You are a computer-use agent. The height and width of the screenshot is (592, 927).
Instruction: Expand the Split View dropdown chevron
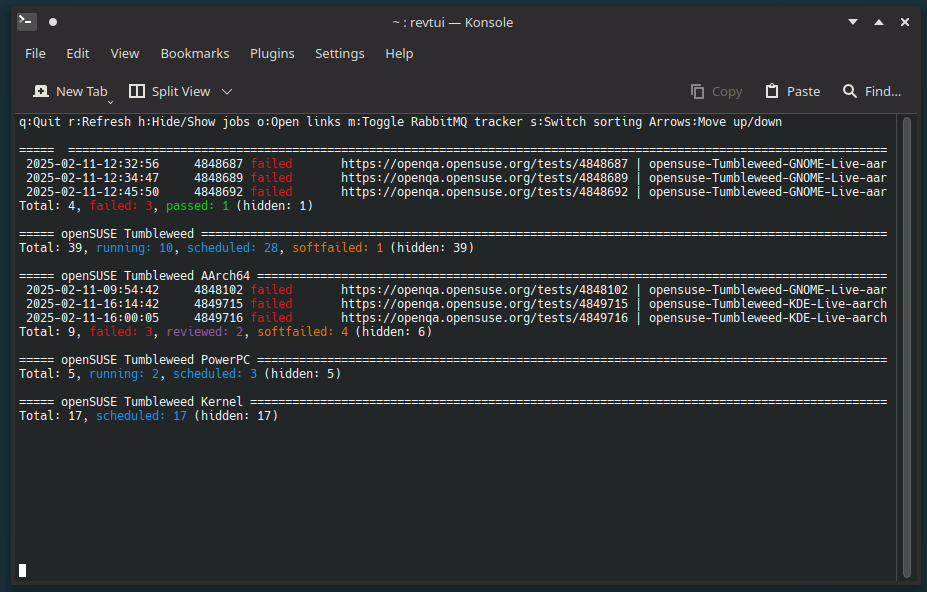pyautogui.click(x=226, y=90)
